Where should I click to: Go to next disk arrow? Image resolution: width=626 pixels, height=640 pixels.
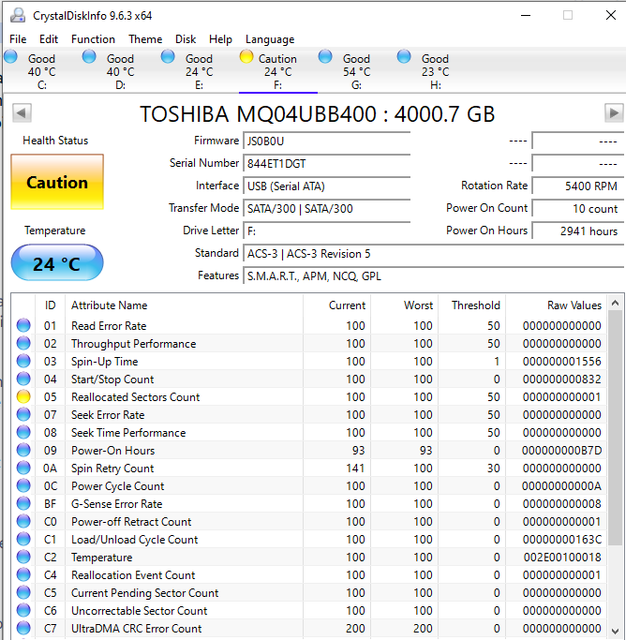tap(614, 113)
